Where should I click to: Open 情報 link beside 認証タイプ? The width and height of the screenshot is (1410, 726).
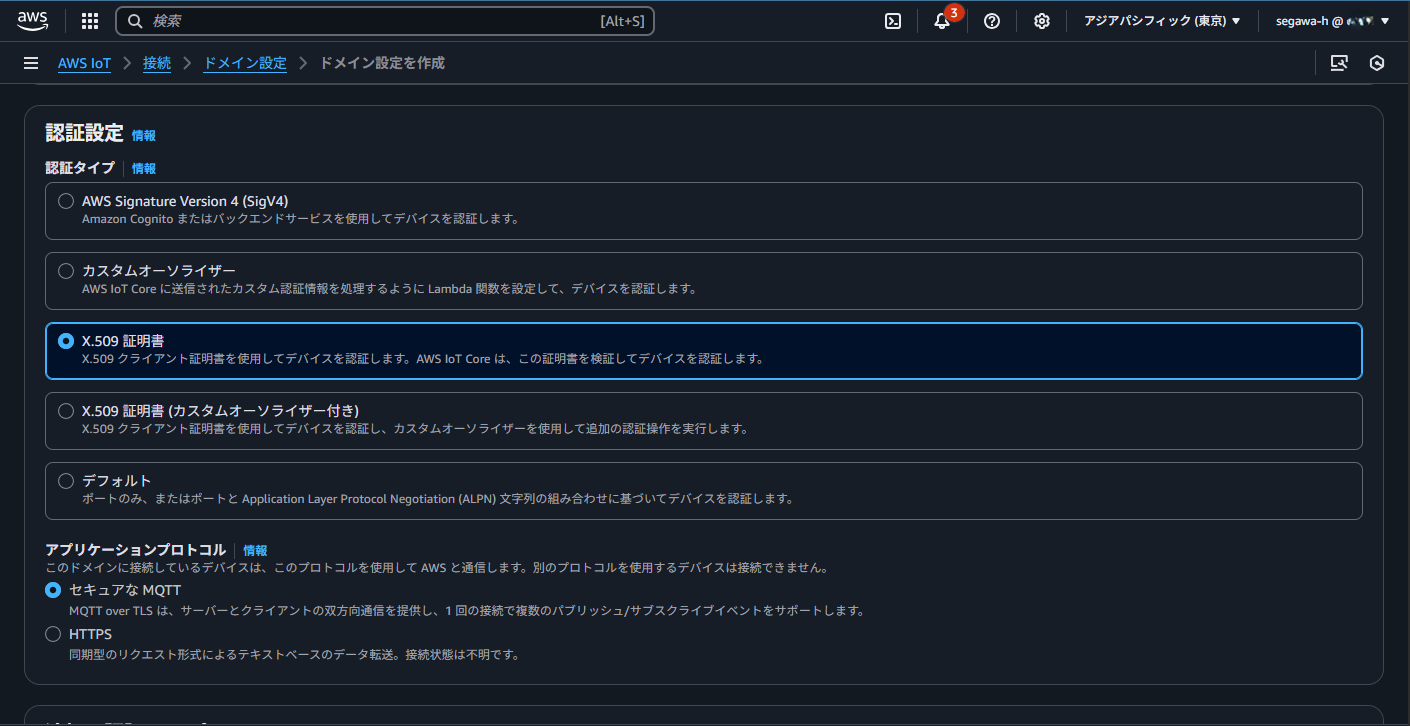(x=144, y=168)
